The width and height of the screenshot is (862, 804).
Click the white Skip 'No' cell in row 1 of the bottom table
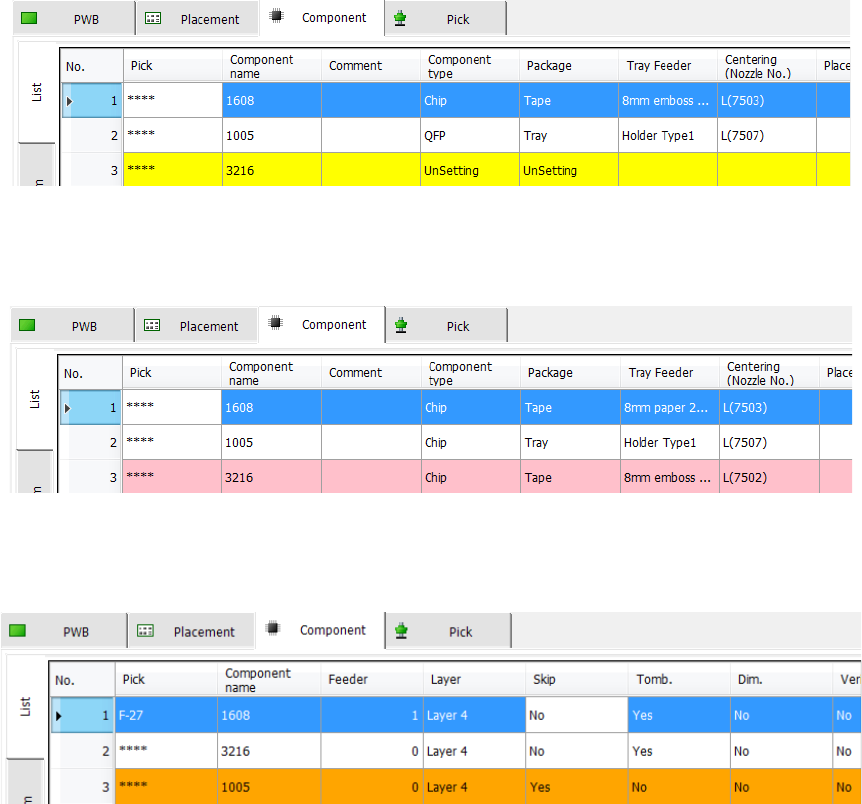(x=577, y=715)
